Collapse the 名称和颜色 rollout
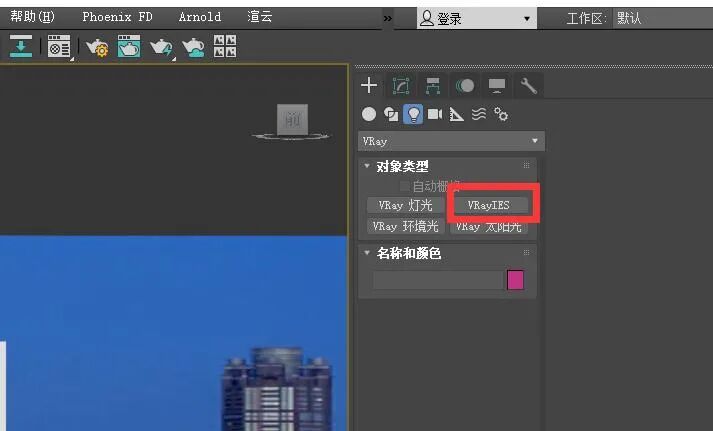Image resolution: width=713 pixels, height=431 pixels. tap(367, 253)
